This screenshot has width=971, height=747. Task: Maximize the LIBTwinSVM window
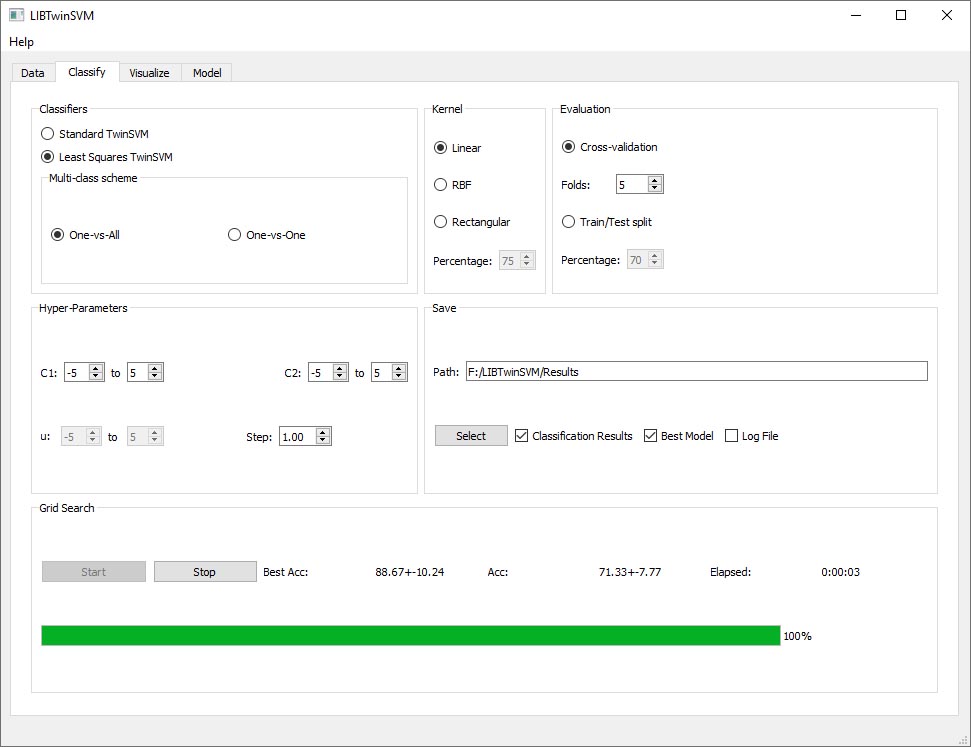click(x=901, y=15)
